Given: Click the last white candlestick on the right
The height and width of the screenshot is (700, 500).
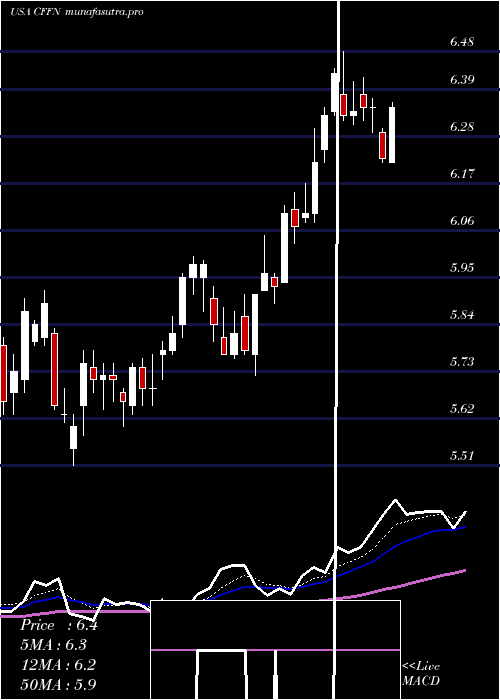Looking at the screenshot, I should 392,135.
